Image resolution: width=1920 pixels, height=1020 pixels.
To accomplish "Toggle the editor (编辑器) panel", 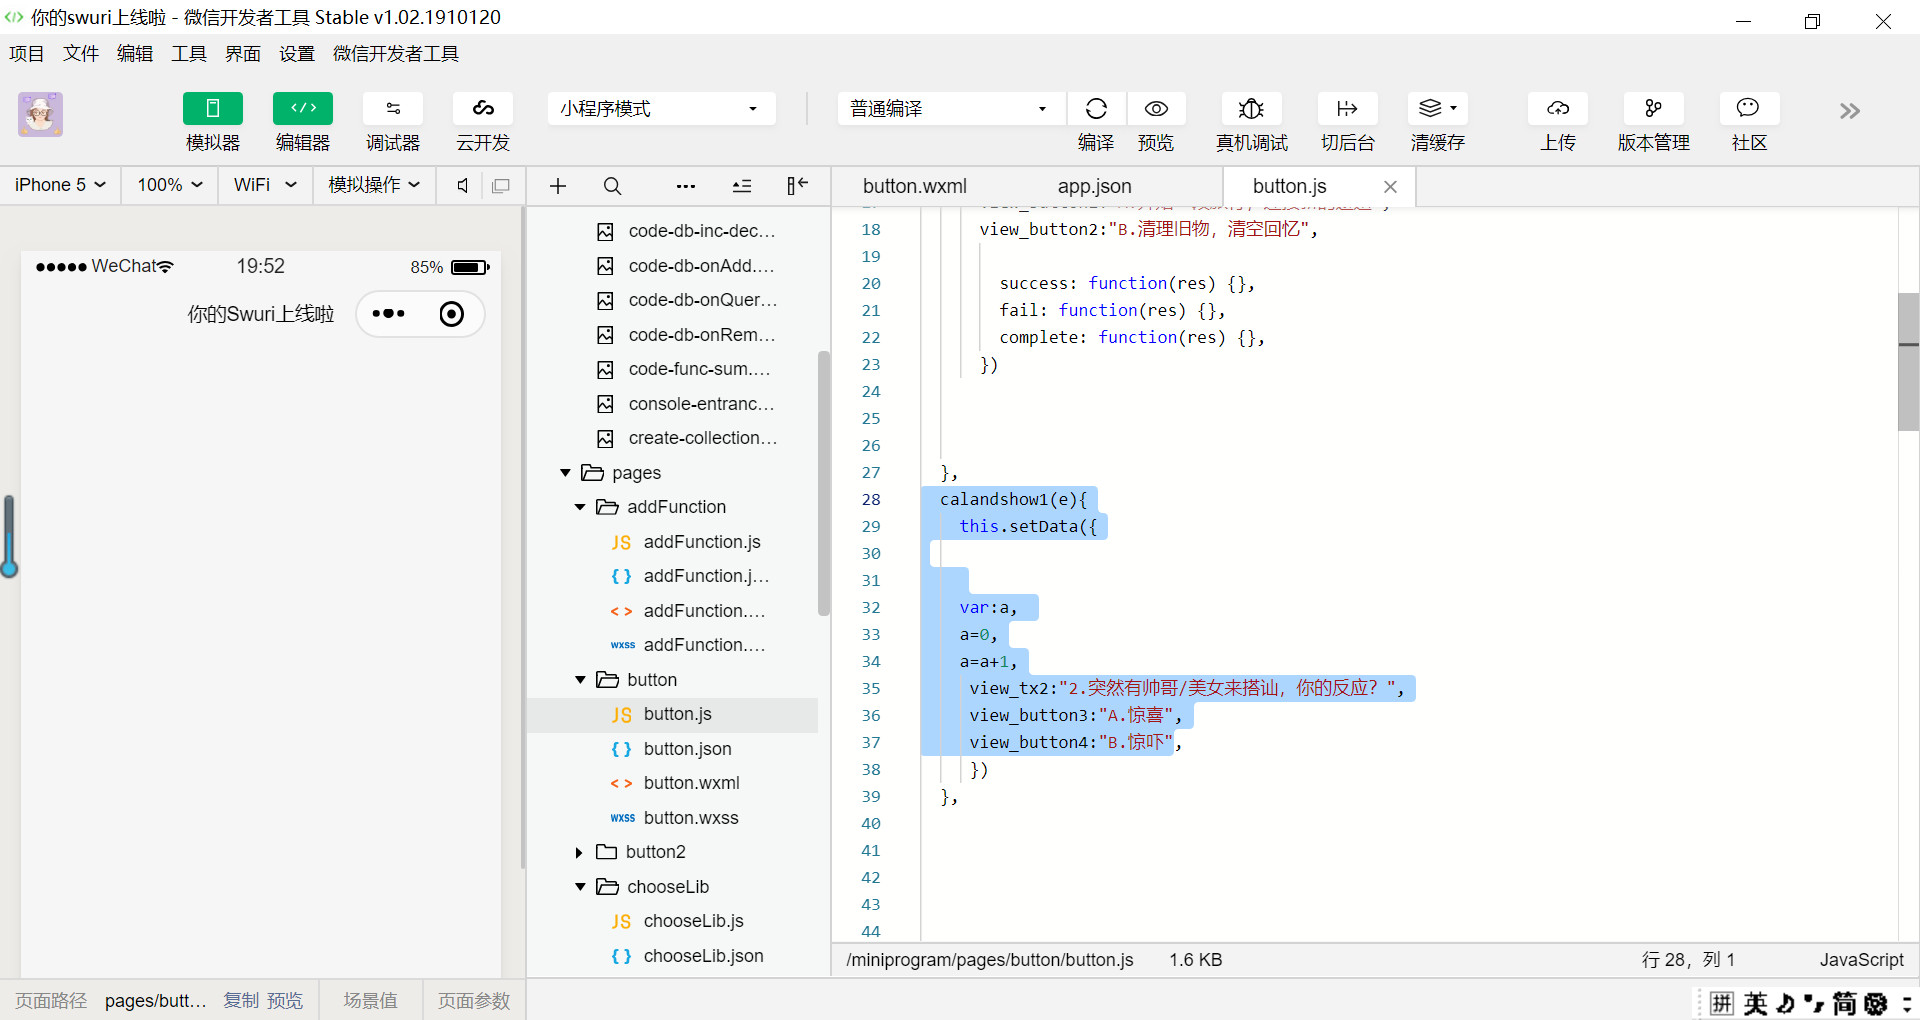I will tap(303, 109).
